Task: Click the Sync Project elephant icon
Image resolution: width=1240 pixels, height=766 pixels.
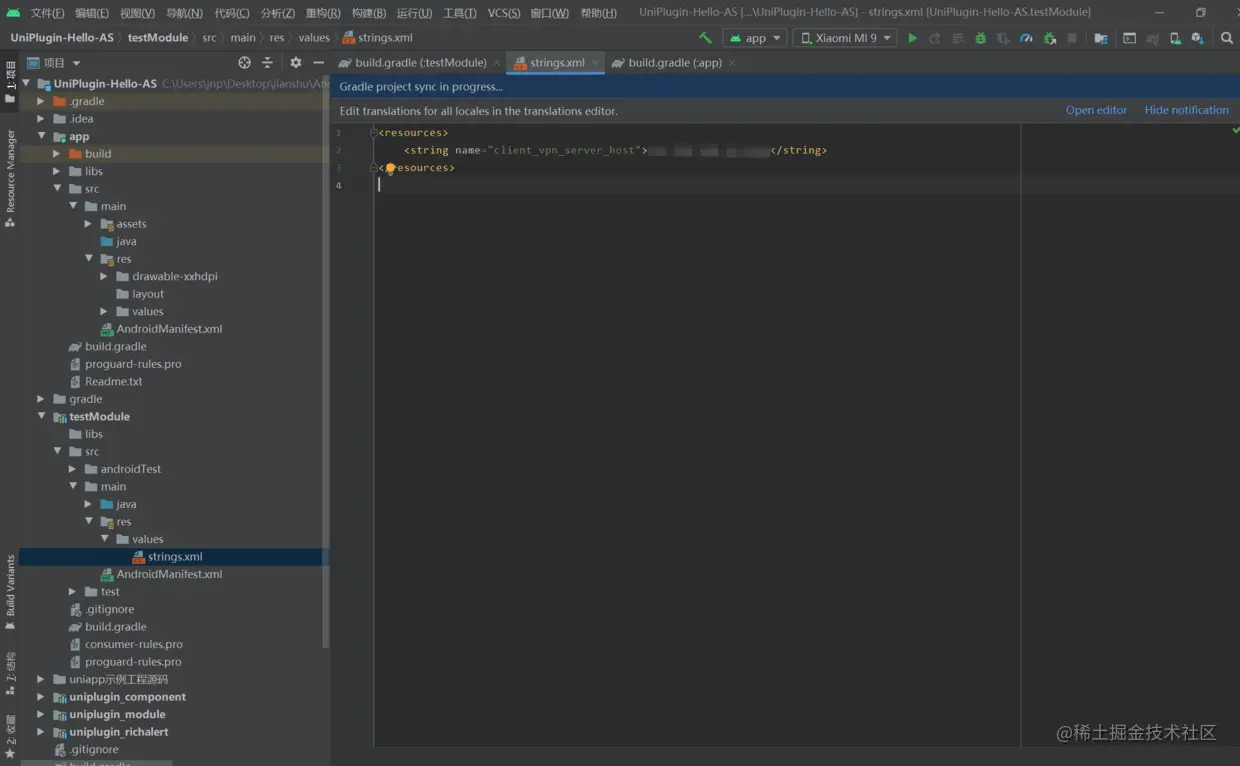Action: (x=1152, y=38)
